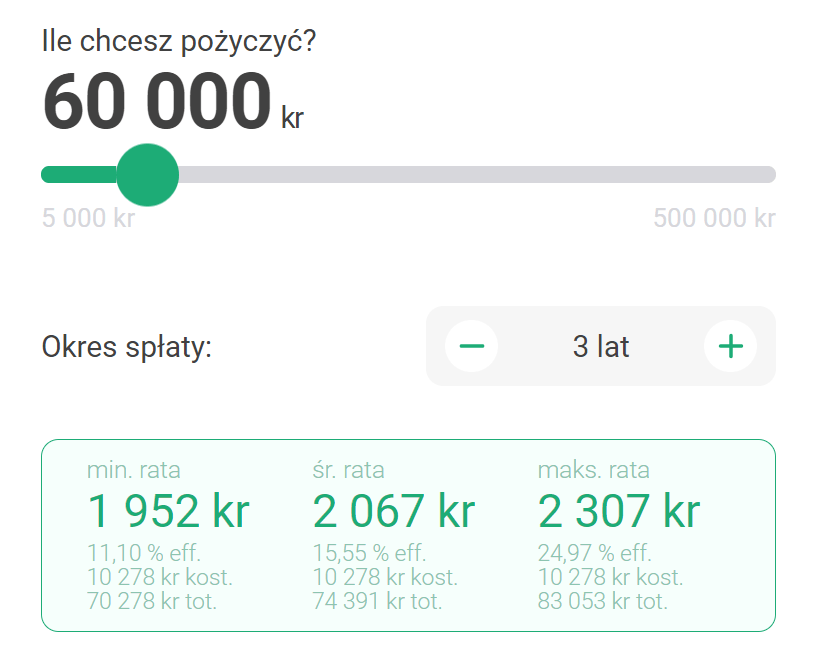Select the śr. rata 2 067 kr amount
The height and width of the screenshot is (659, 817).
tap(394, 511)
